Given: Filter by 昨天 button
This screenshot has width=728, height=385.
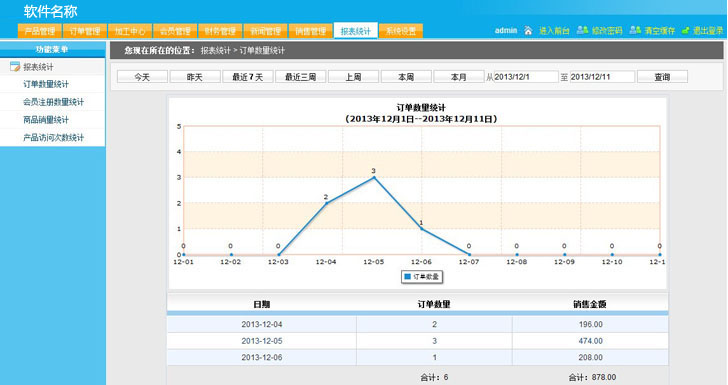Looking at the screenshot, I should [x=195, y=77].
